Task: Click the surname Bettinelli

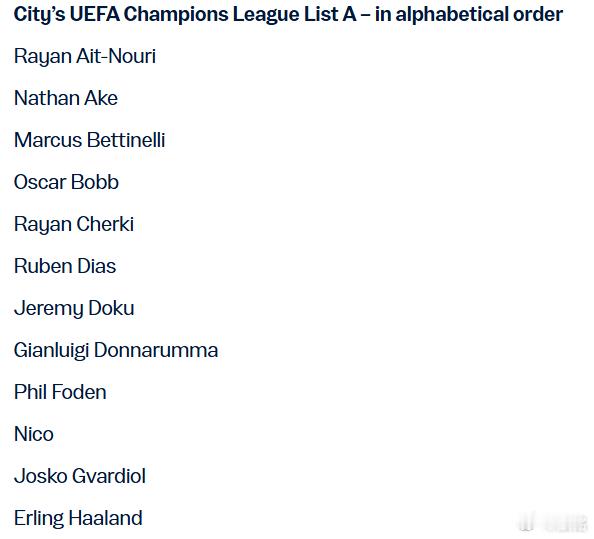Action: (x=127, y=140)
